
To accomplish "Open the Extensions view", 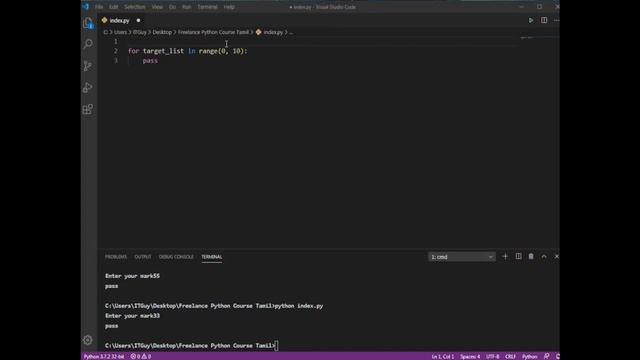I will tap(88, 109).
